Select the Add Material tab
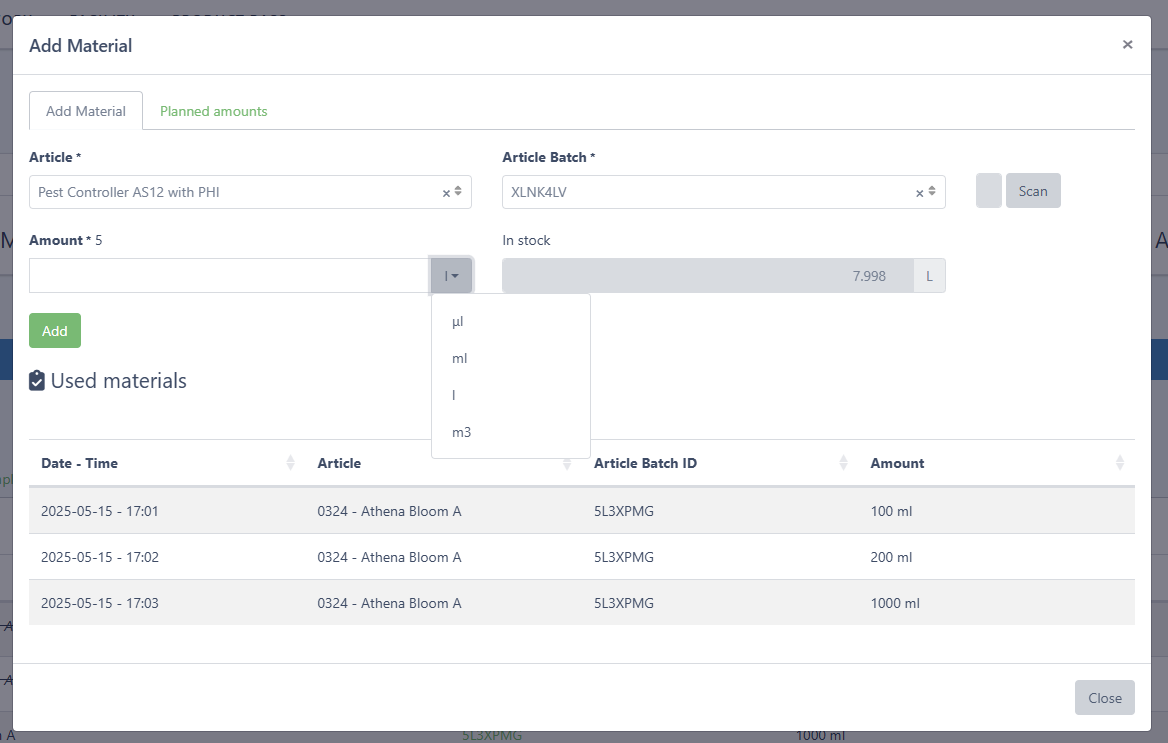Screen dimensions: 1168x743 (x=86, y=111)
